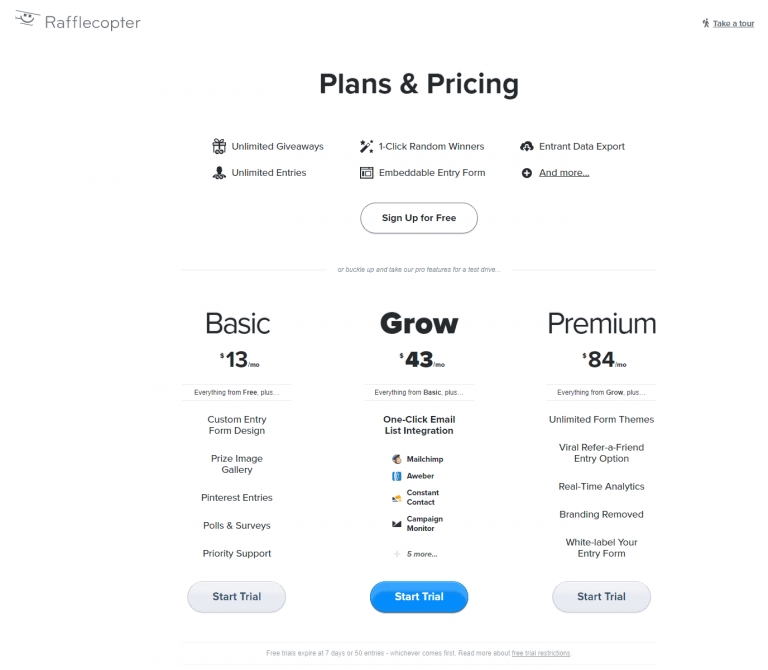Start Trial for the Premium plan
Image resolution: width=768 pixels, height=670 pixels.
(601, 597)
